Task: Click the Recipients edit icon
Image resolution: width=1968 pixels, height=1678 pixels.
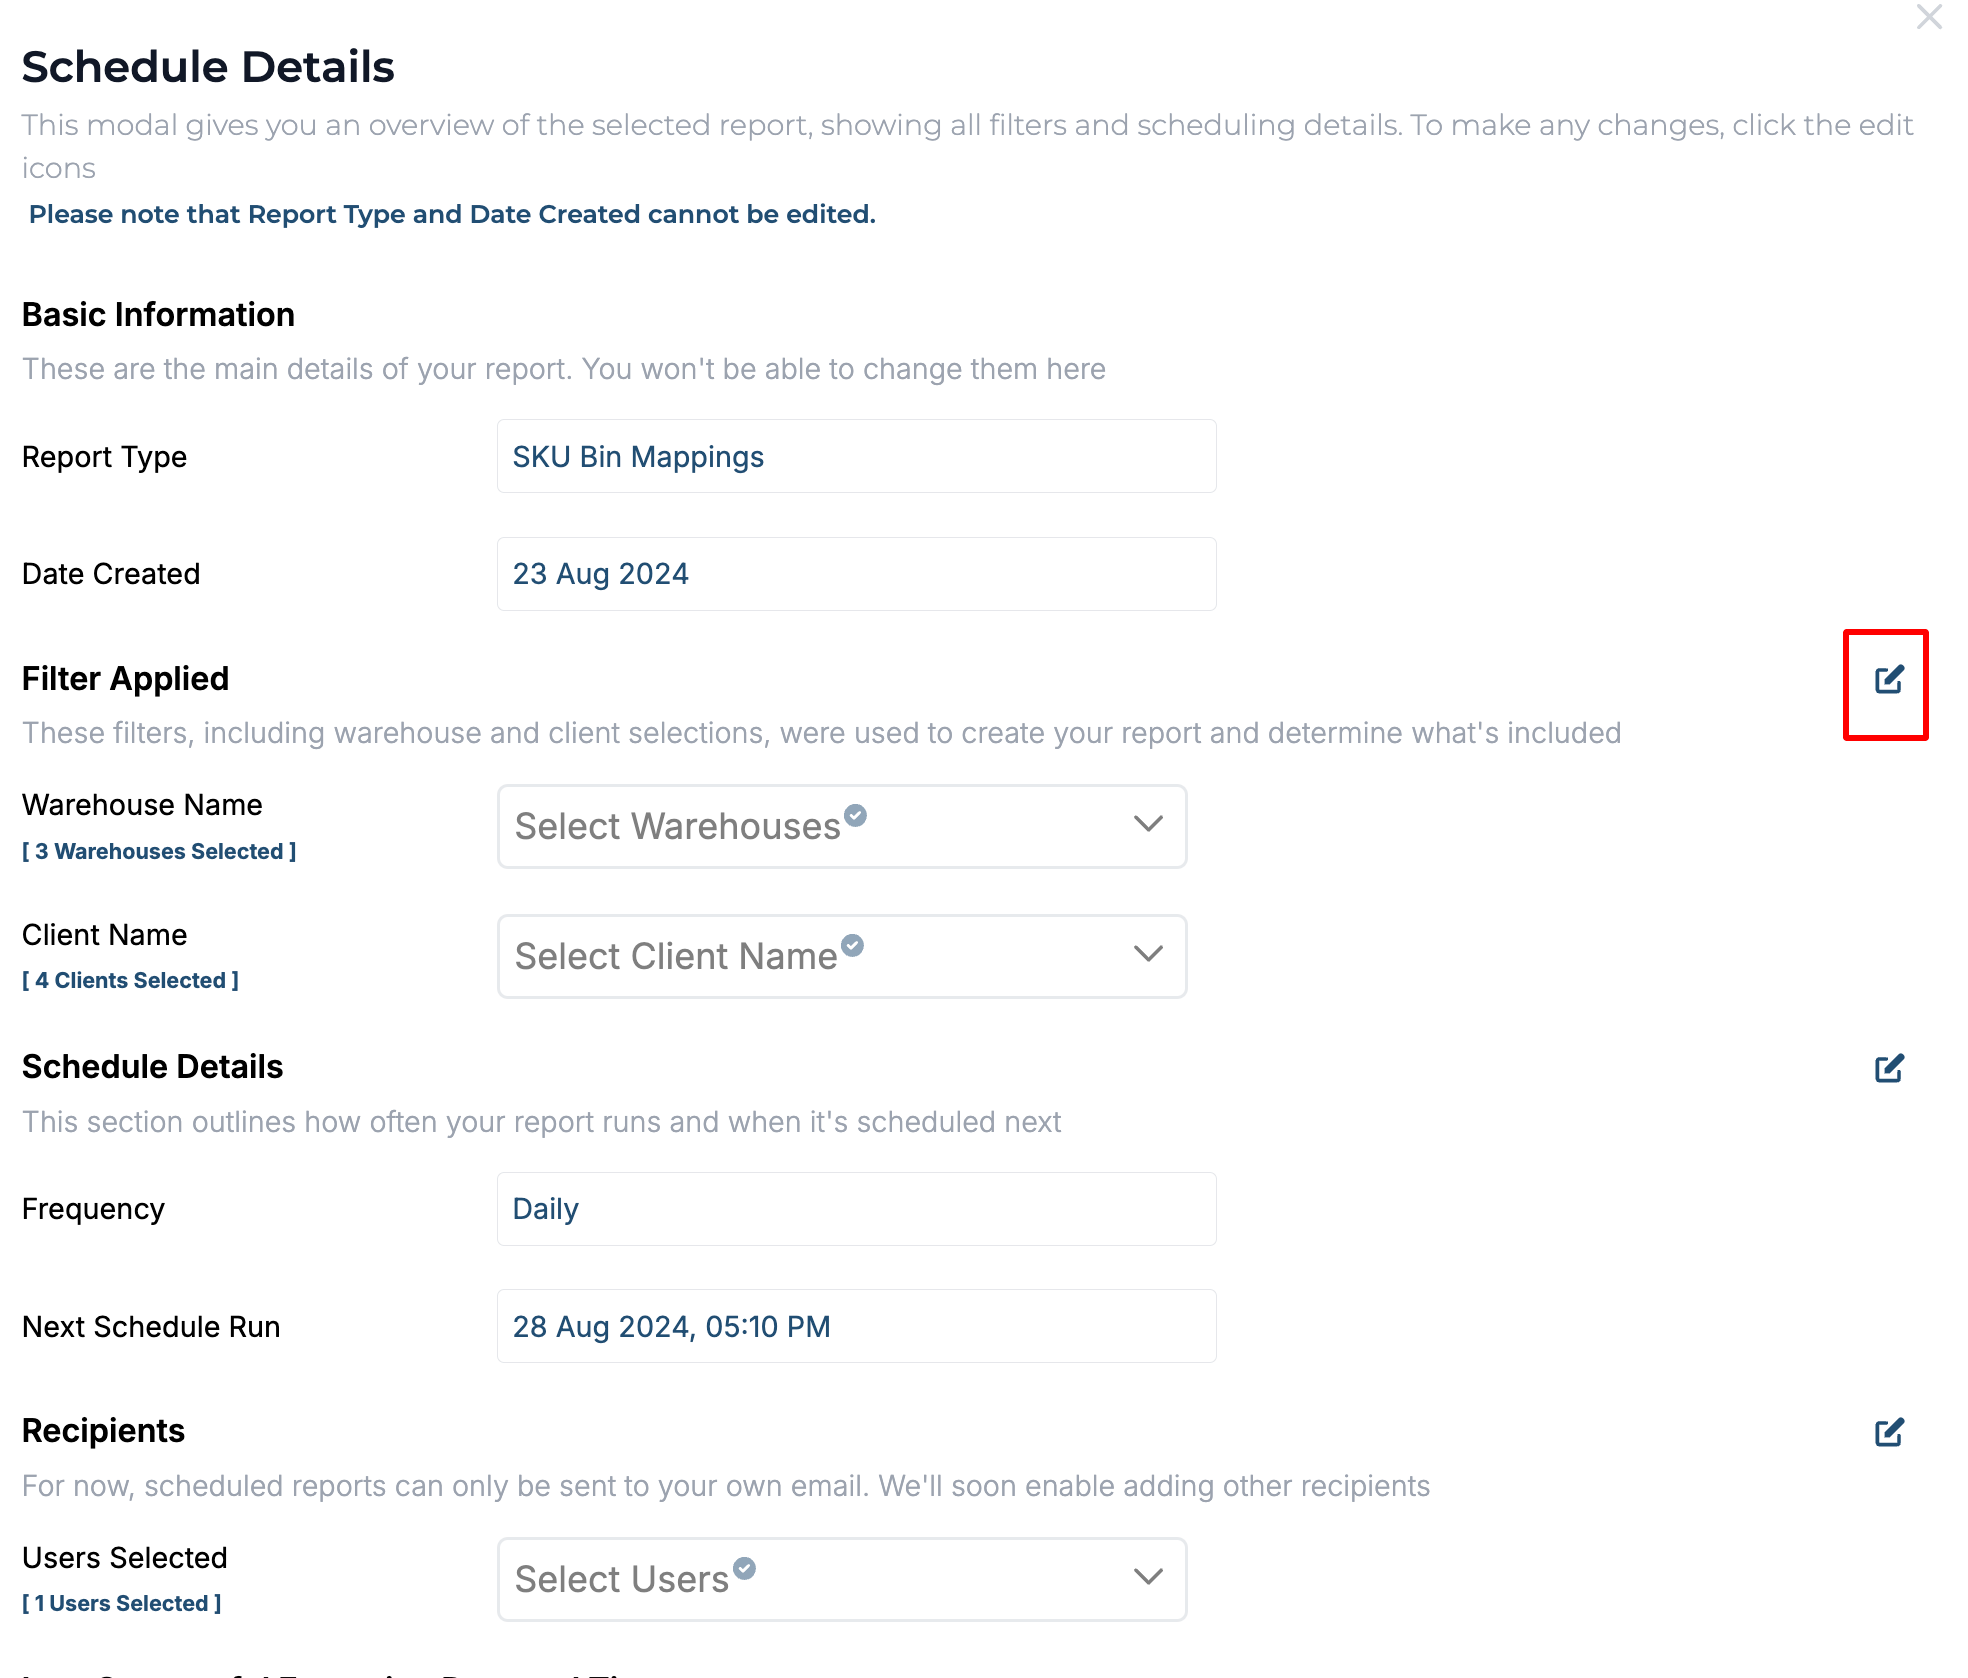Action: [1888, 1432]
